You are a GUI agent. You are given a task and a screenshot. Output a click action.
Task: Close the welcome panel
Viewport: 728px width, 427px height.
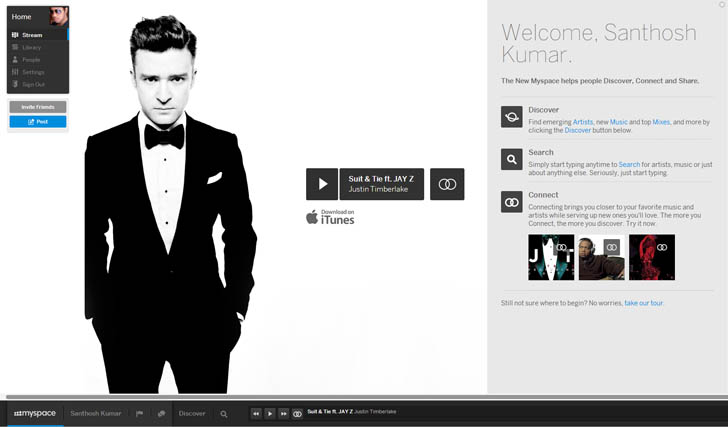[x=723, y=5]
